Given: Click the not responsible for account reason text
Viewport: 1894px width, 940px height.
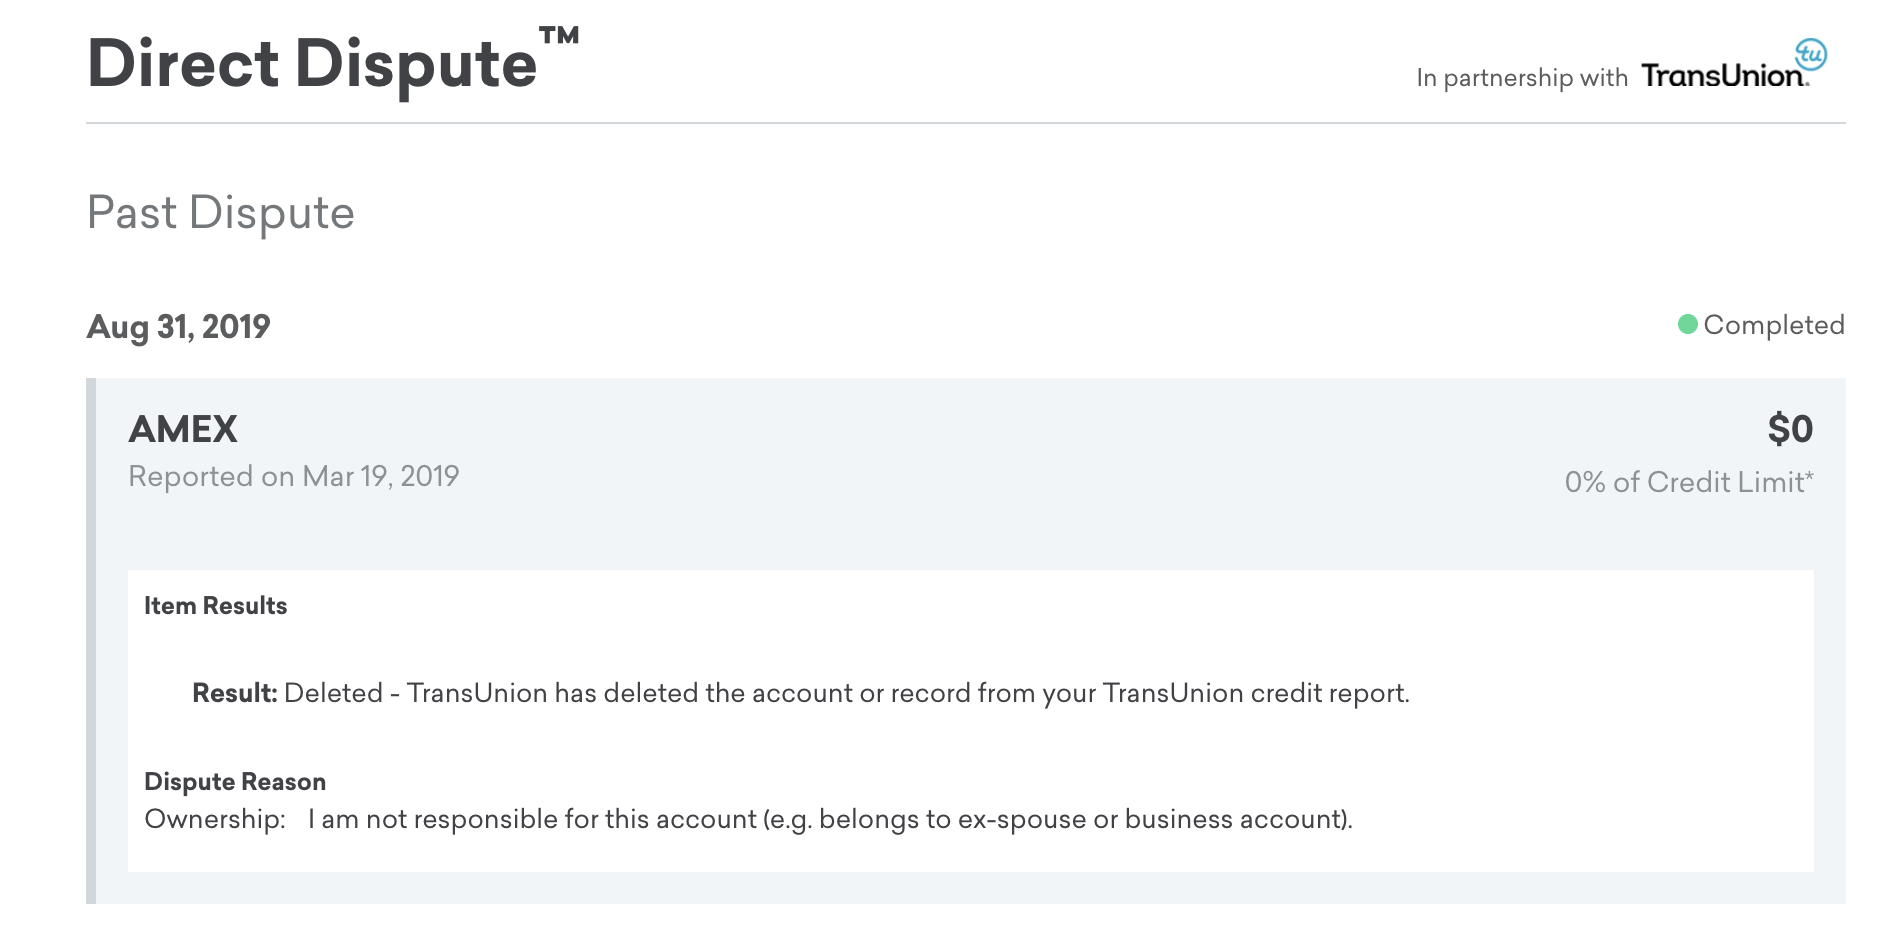Looking at the screenshot, I should pyautogui.click(x=830, y=819).
